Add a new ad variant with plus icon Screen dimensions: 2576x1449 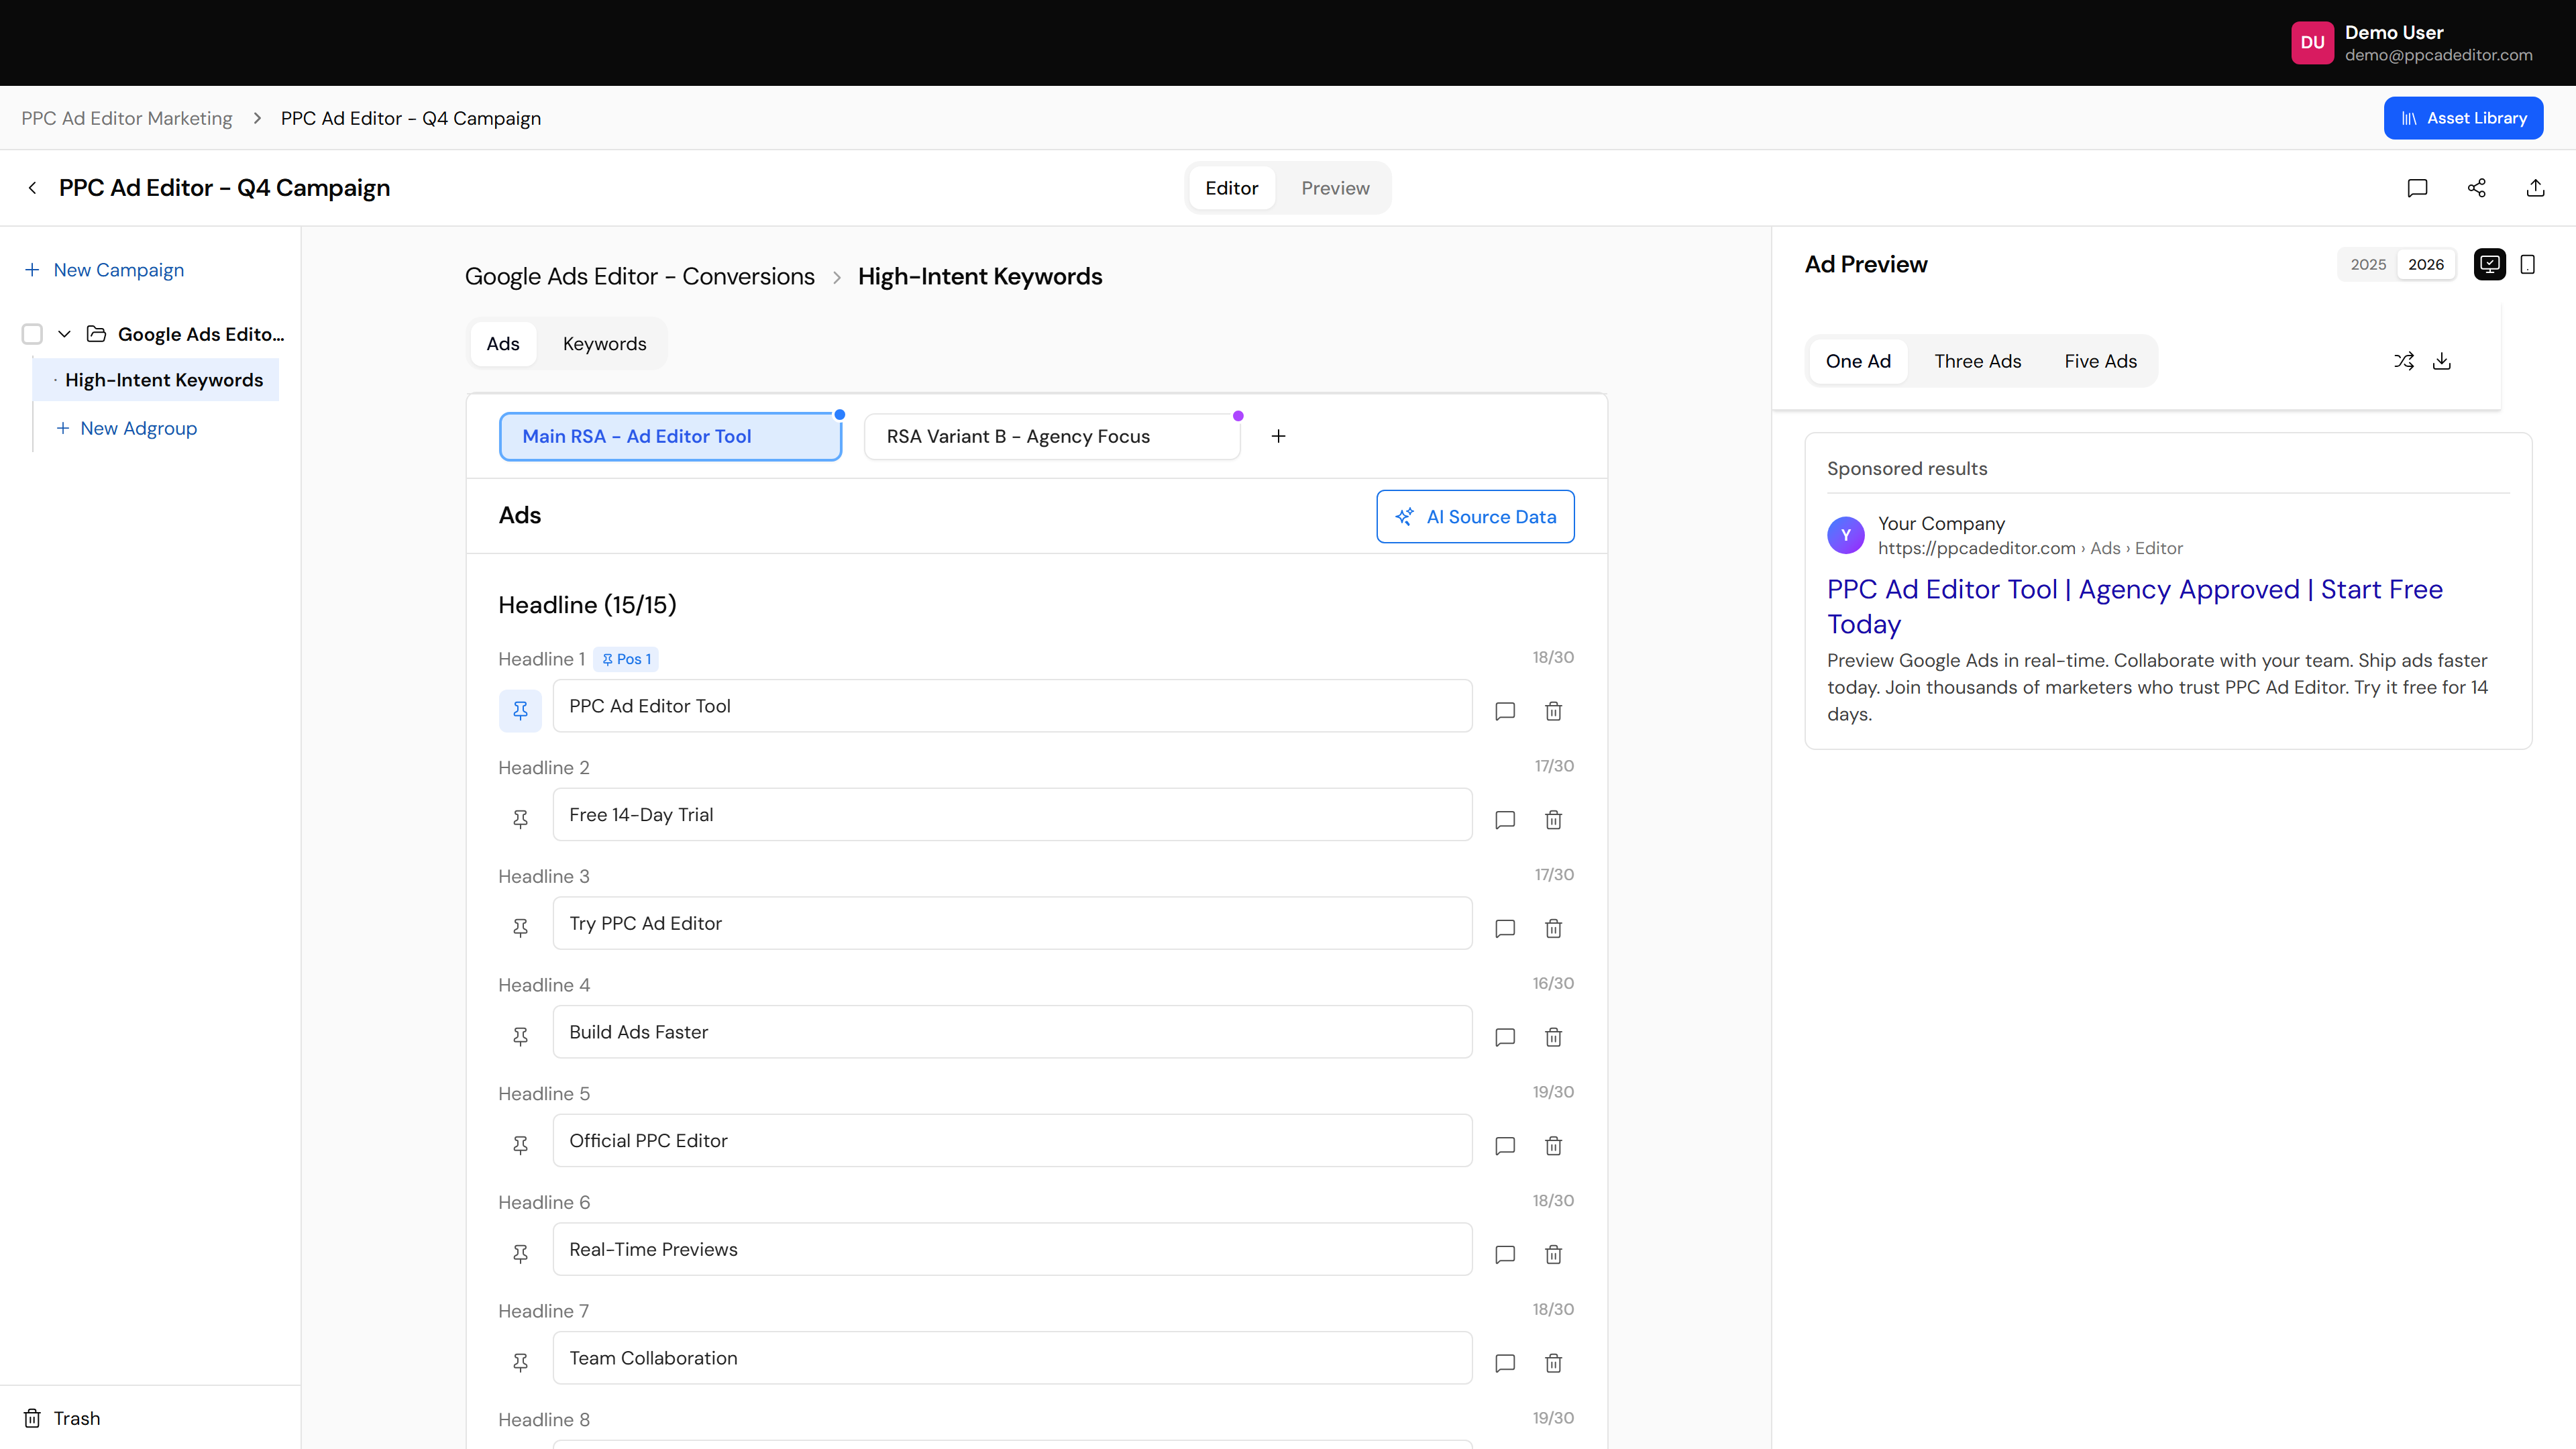(x=1278, y=436)
